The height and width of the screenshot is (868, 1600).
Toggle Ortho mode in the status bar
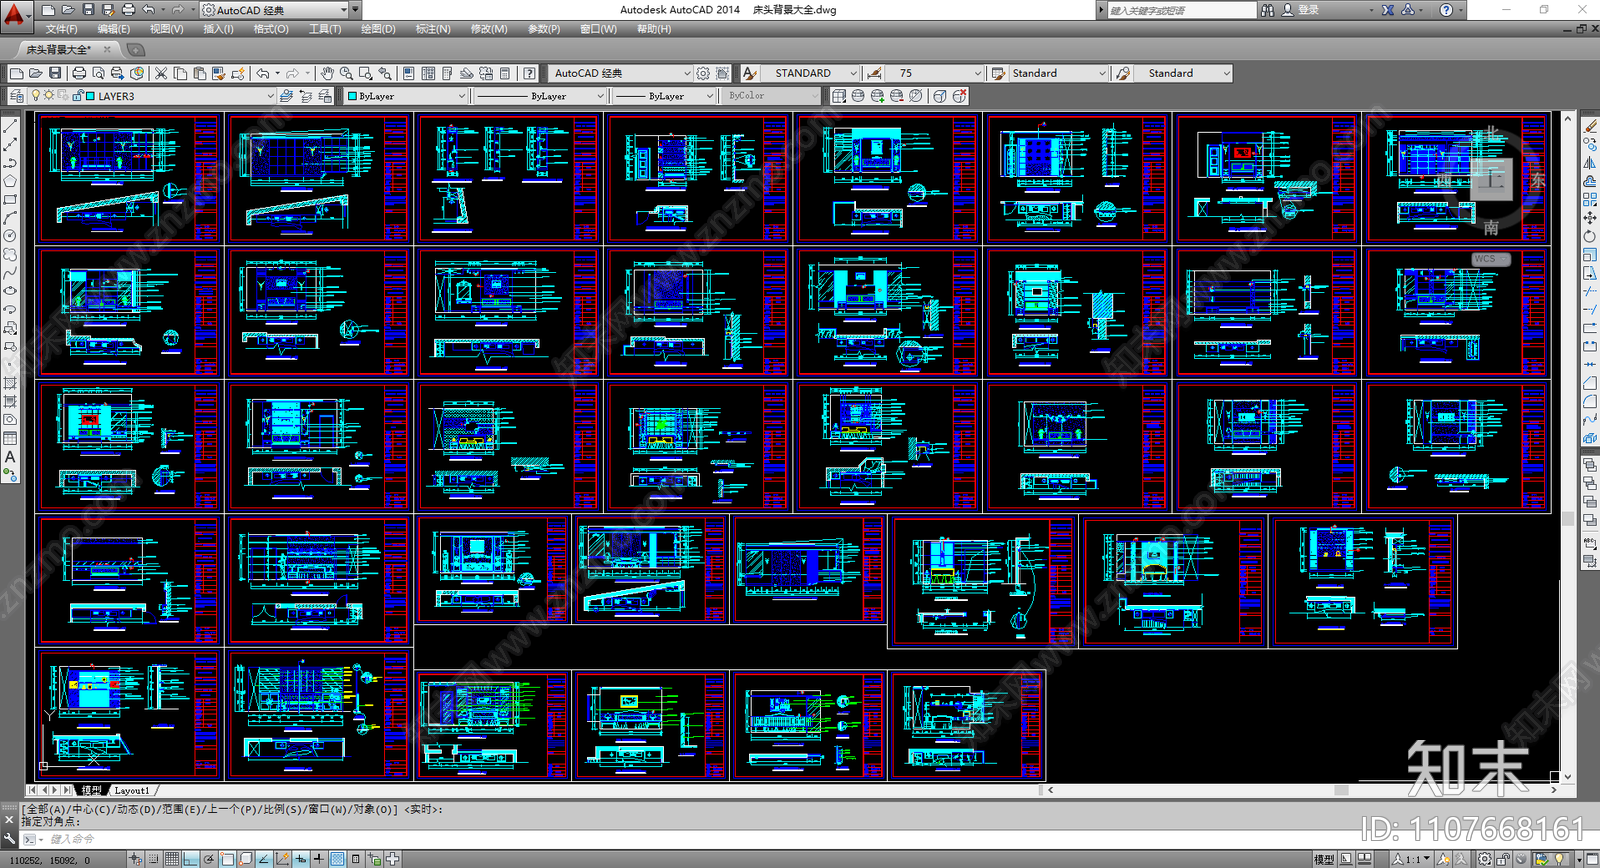click(x=190, y=859)
